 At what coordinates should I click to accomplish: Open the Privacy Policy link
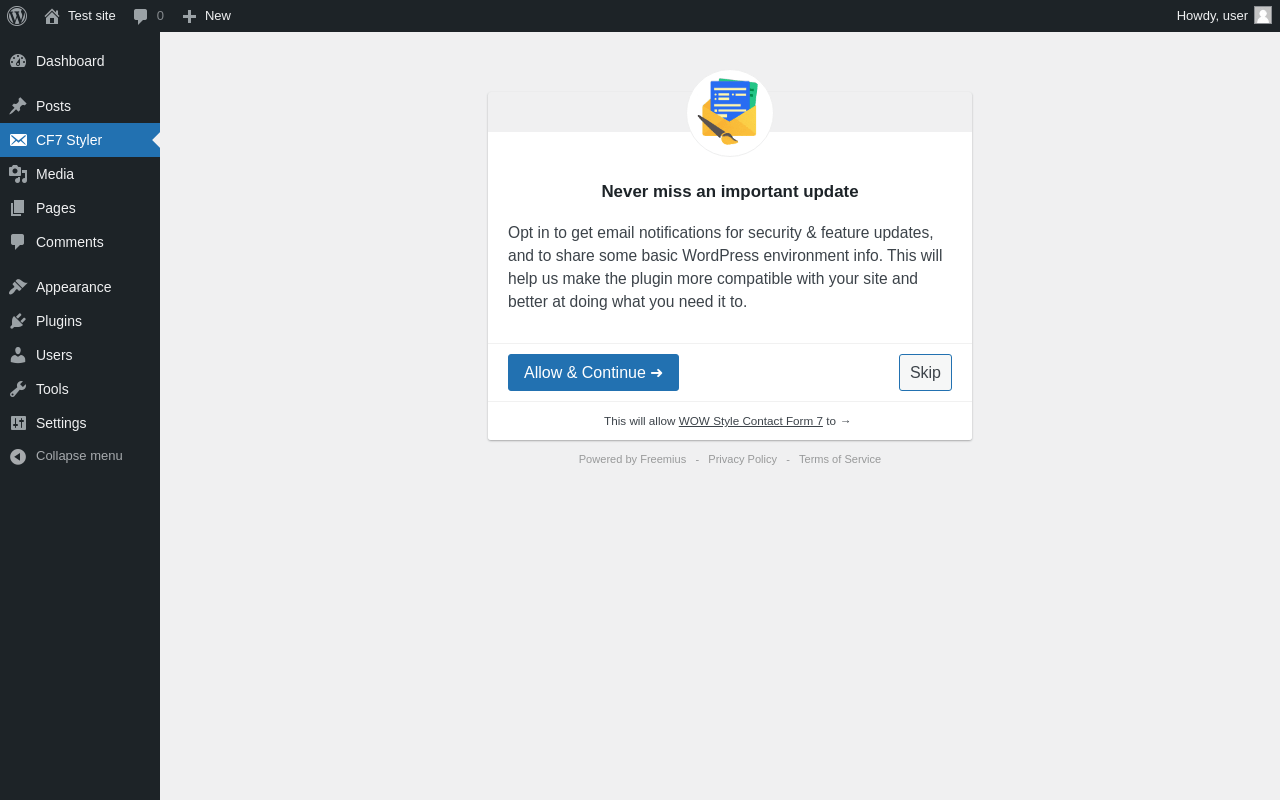[x=742, y=459]
